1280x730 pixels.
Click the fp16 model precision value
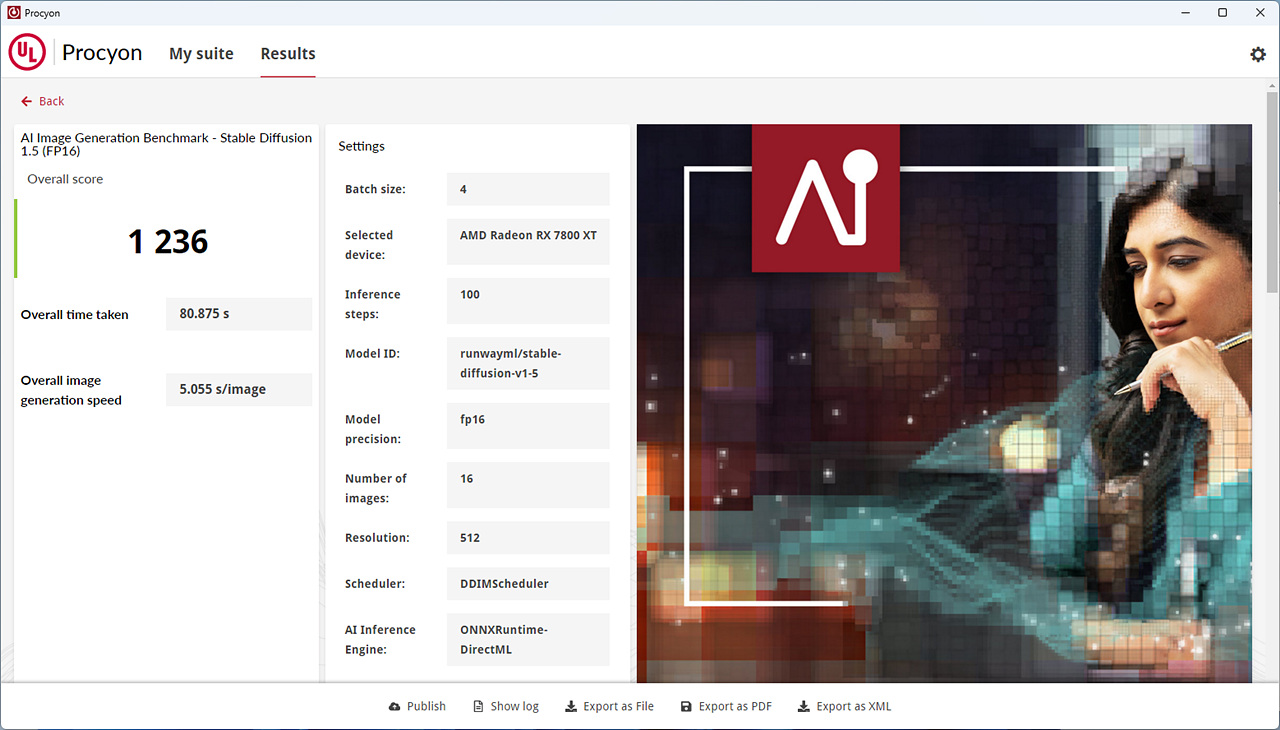[x=528, y=426]
